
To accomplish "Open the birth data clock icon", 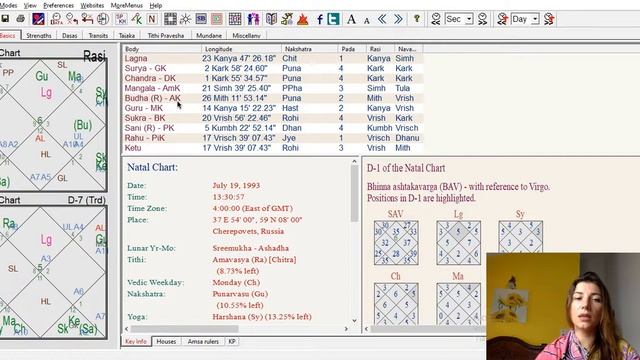I will (56, 19).
